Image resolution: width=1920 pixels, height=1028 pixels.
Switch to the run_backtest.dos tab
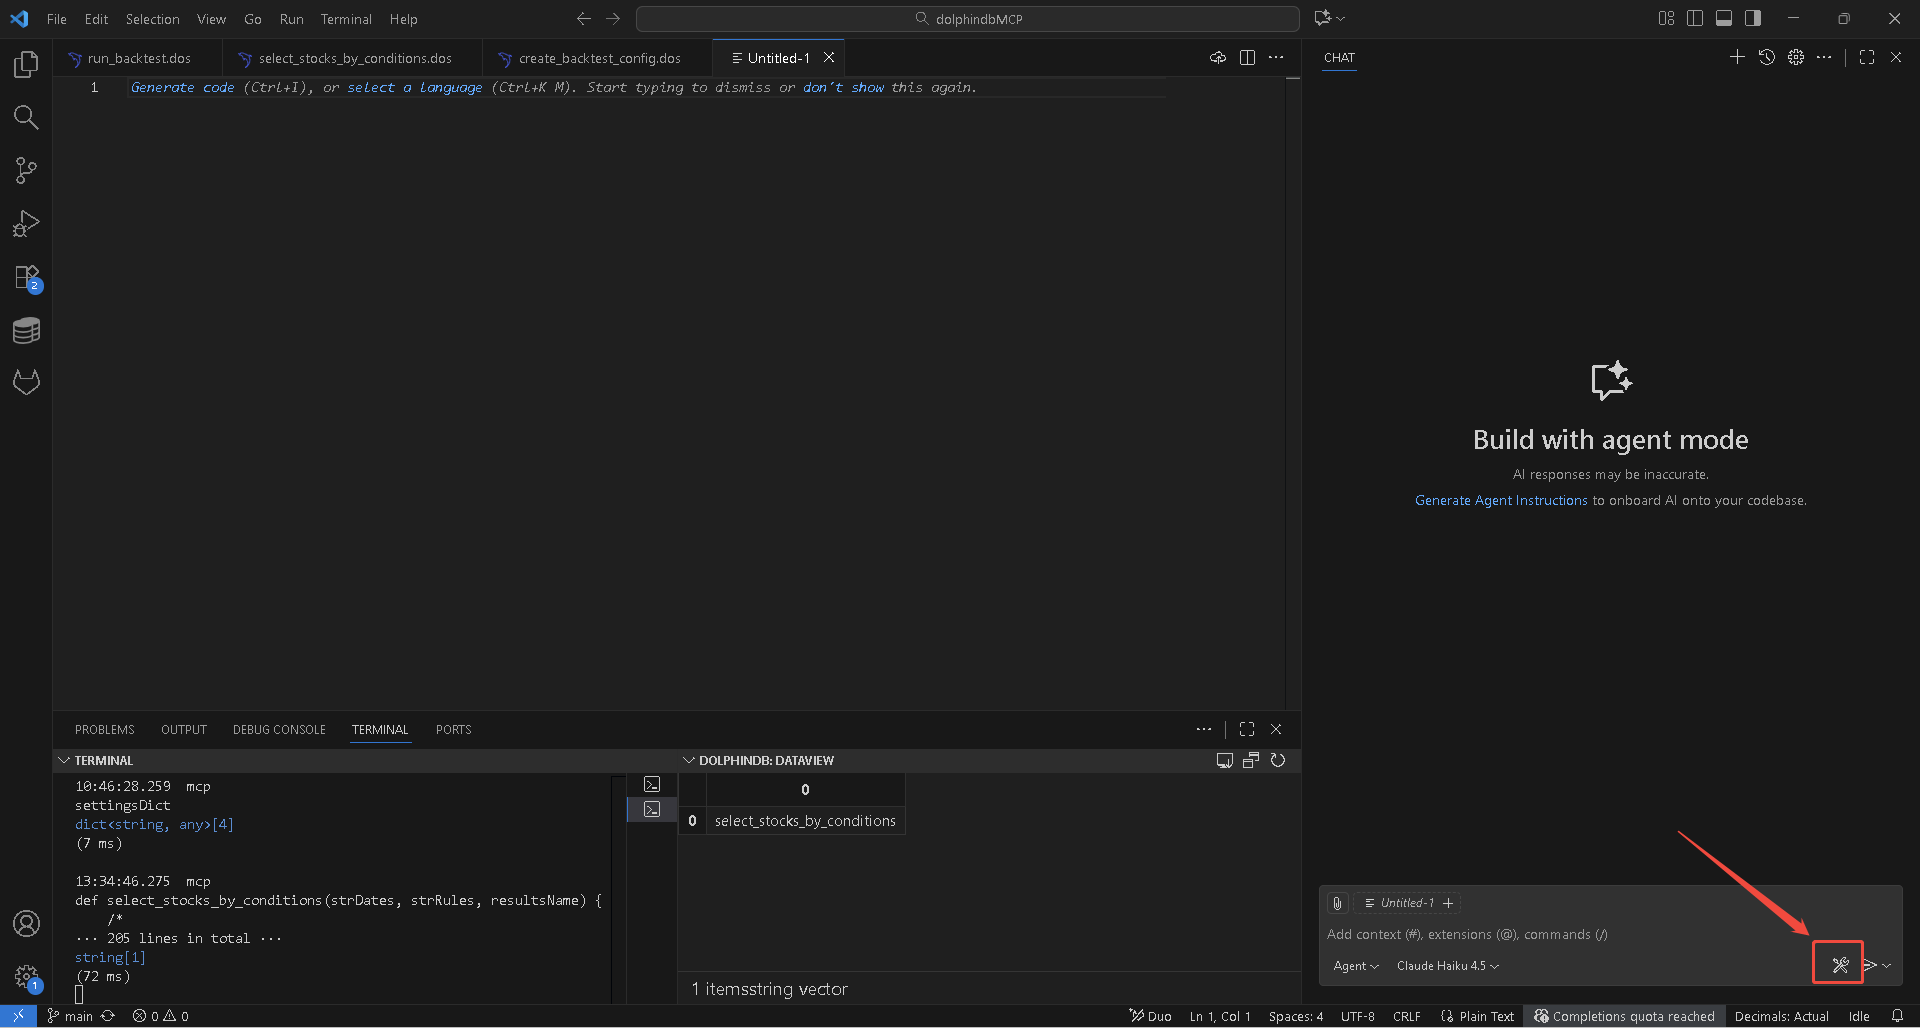pyautogui.click(x=138, y=59)
